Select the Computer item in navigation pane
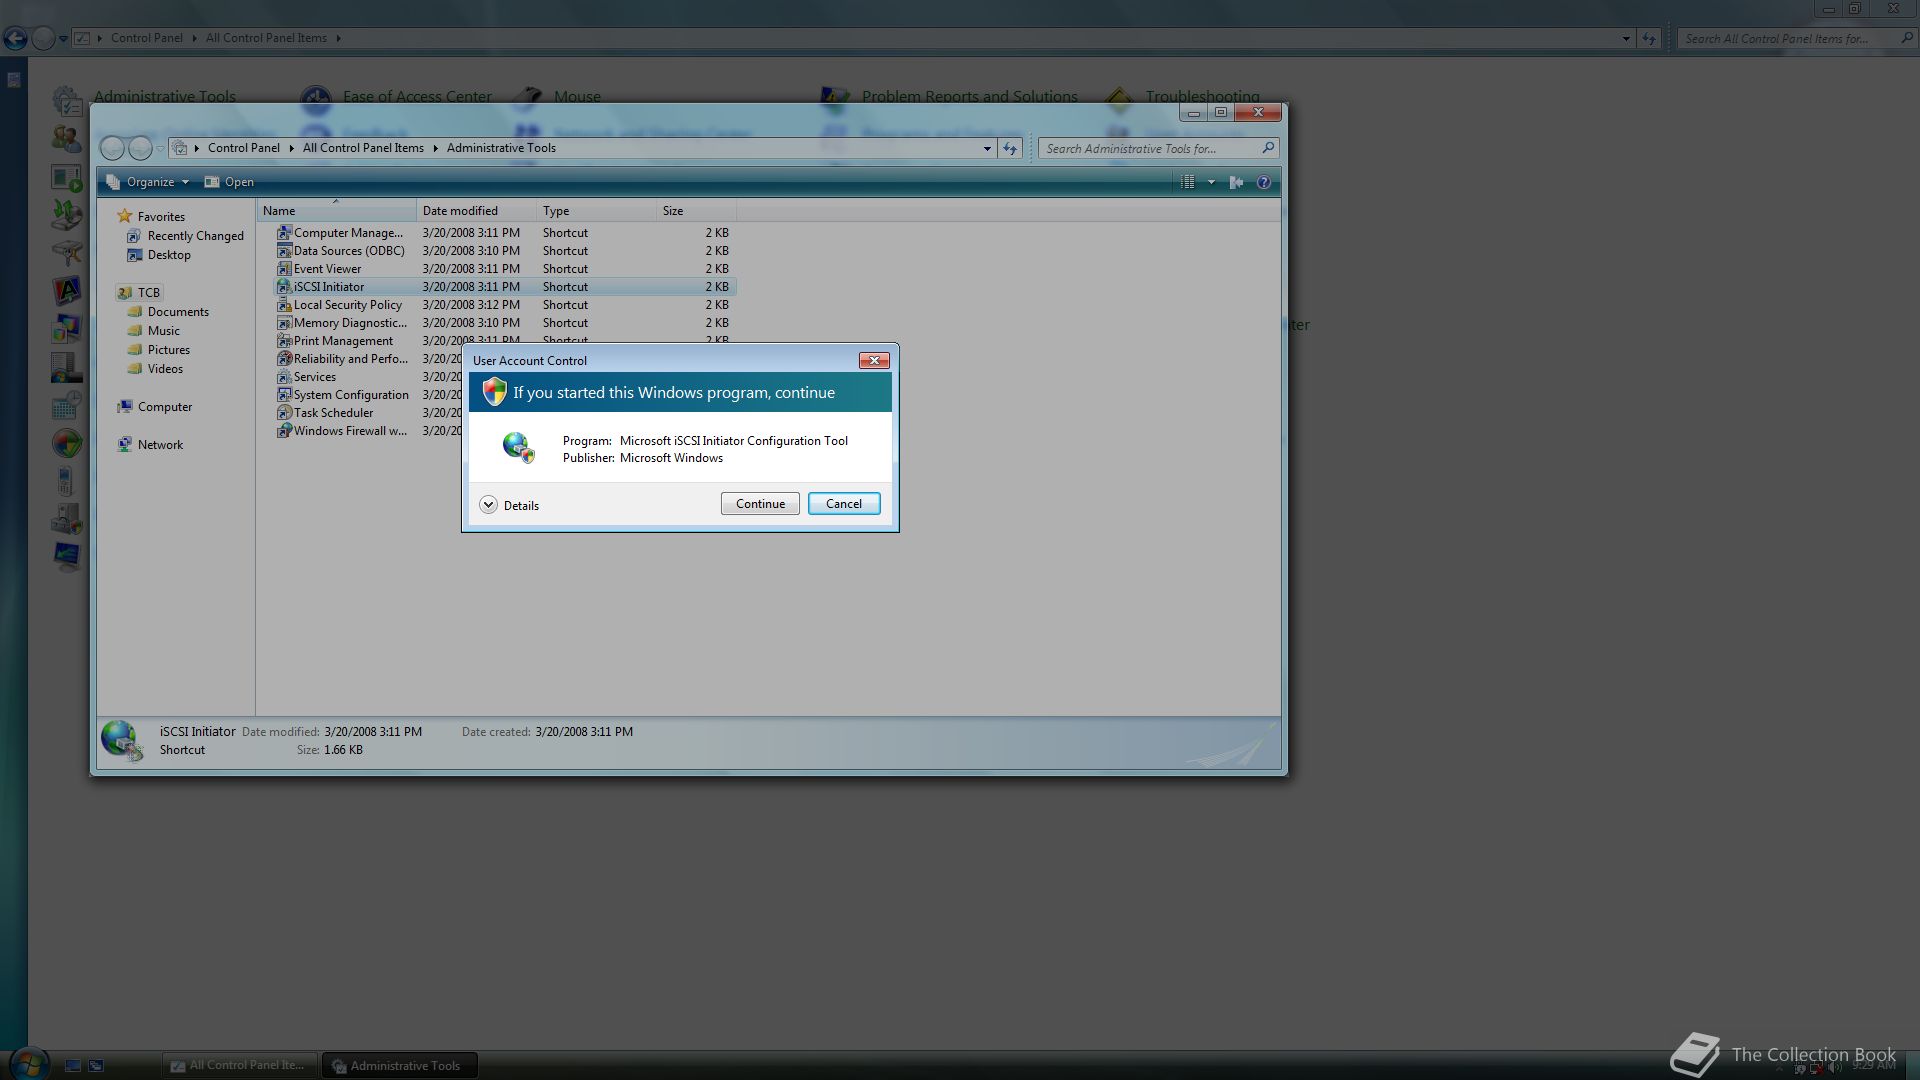The width and height of the screenshot is (1920, 1080). click(164, 407)
